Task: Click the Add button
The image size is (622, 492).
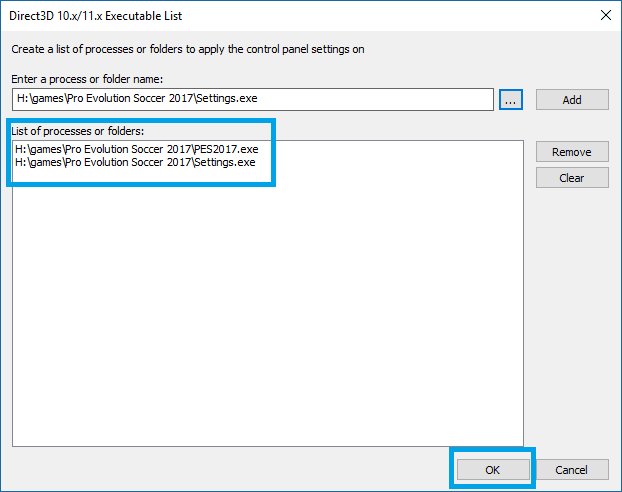Action: (x=572, y=99)
